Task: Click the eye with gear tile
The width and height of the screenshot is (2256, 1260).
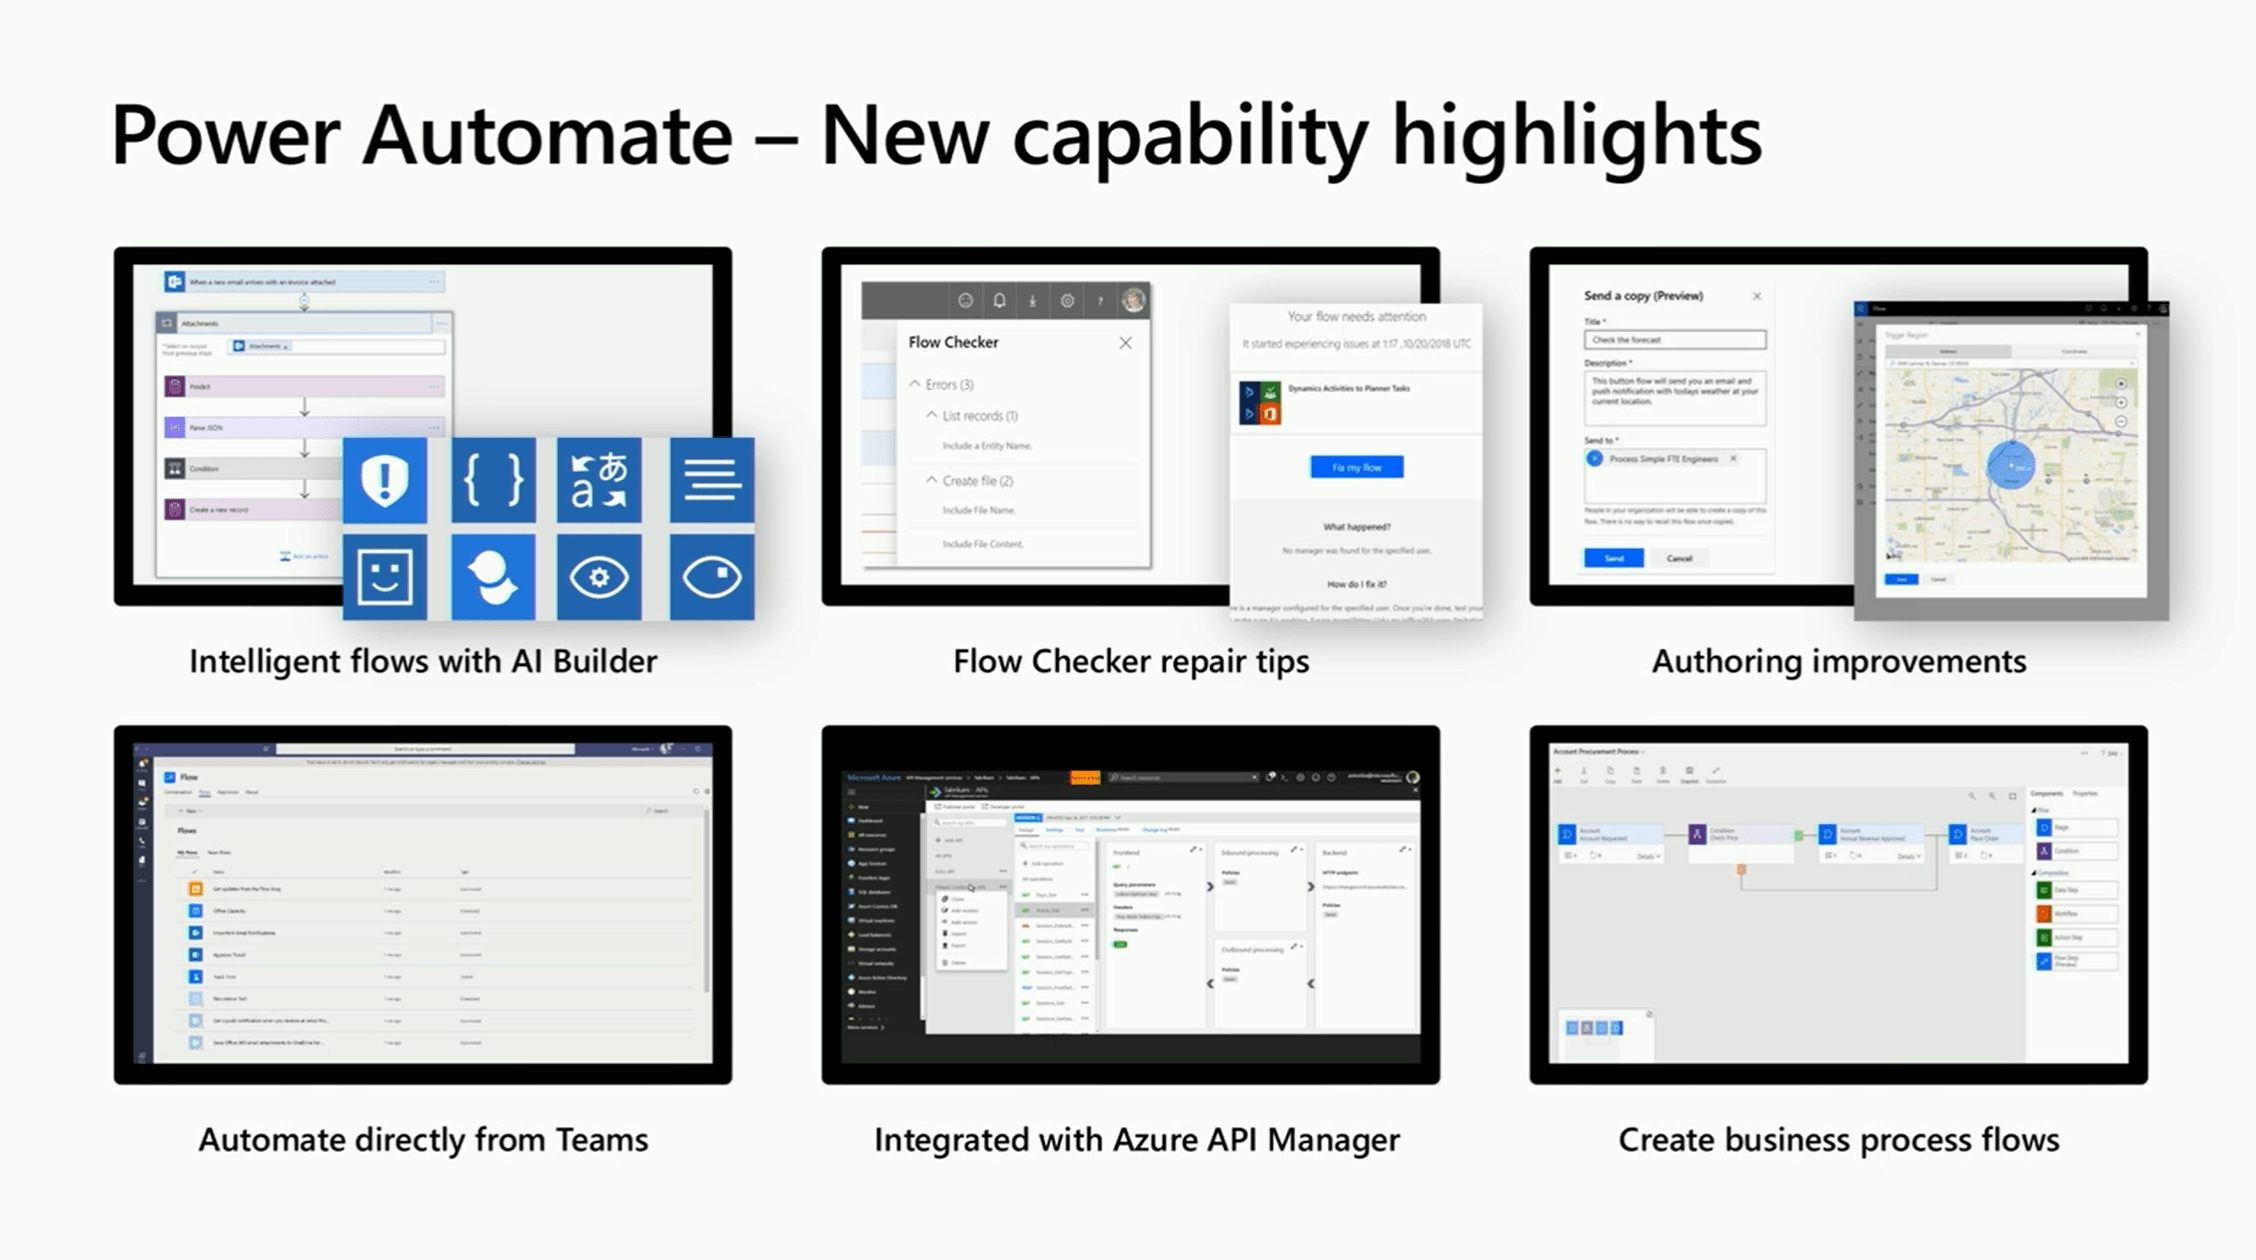Action: [599, 577]
